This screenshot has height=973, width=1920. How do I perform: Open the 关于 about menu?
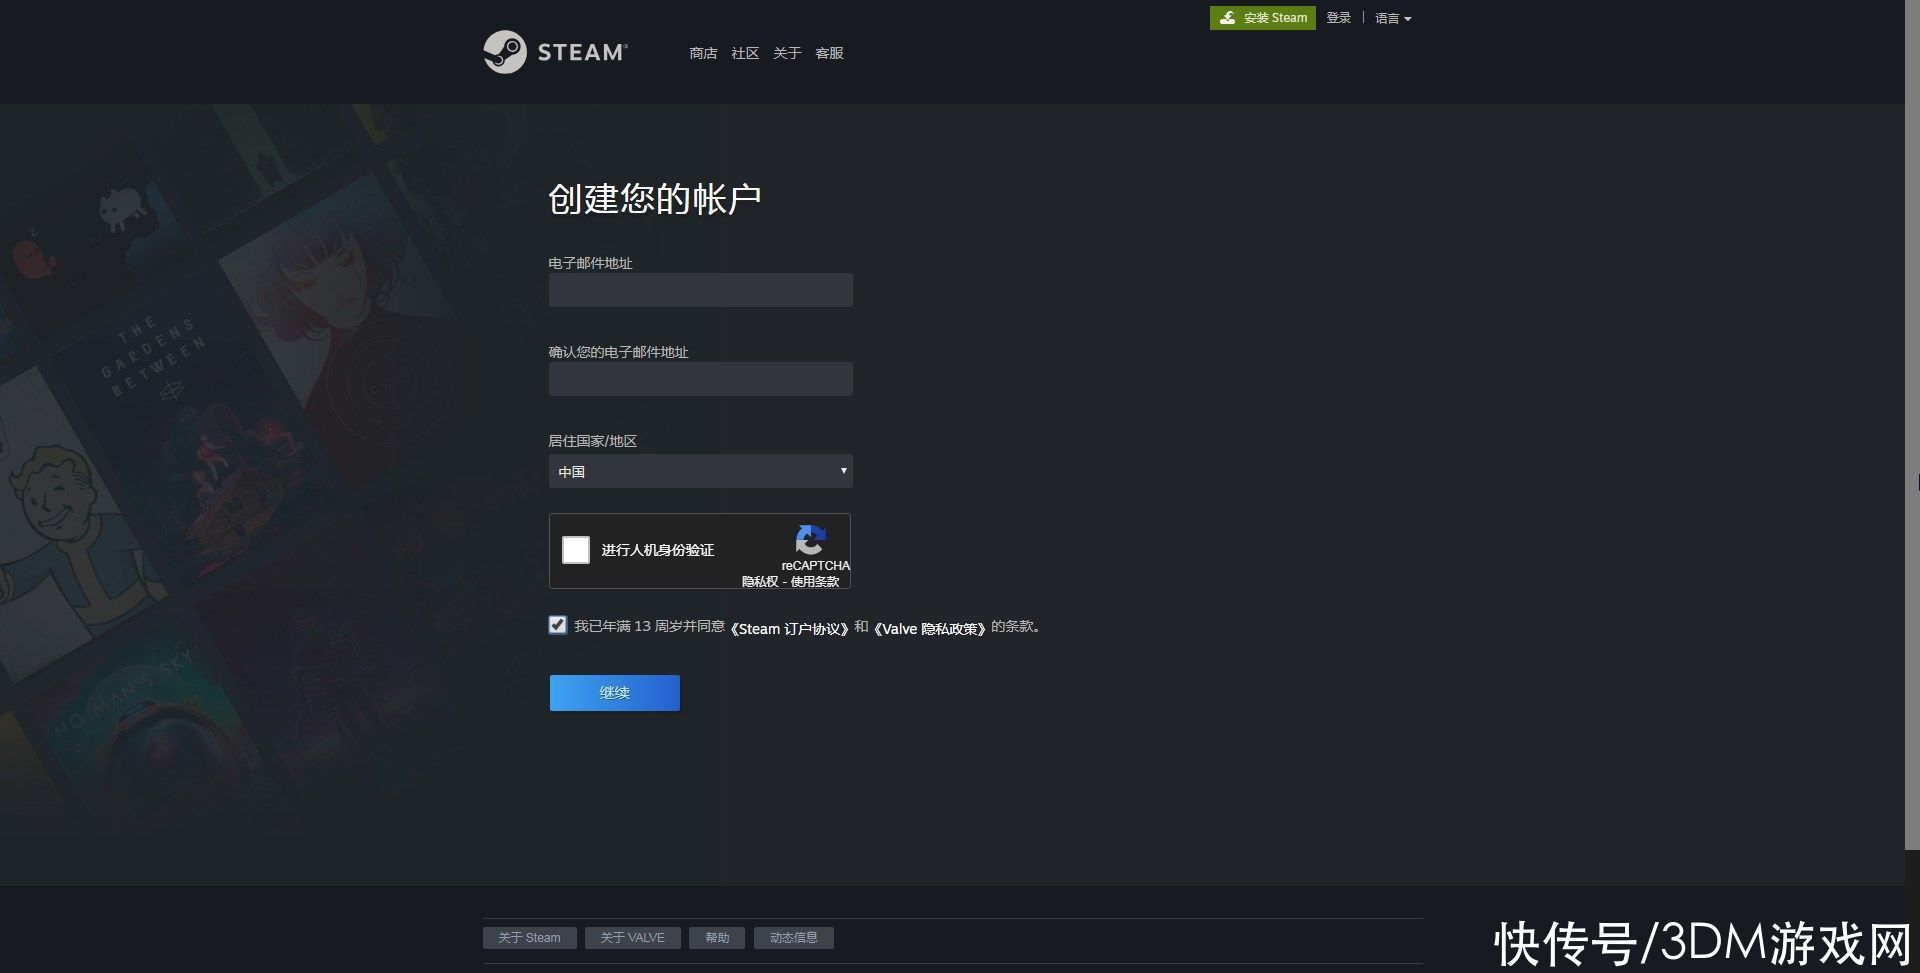click(787, 53)
